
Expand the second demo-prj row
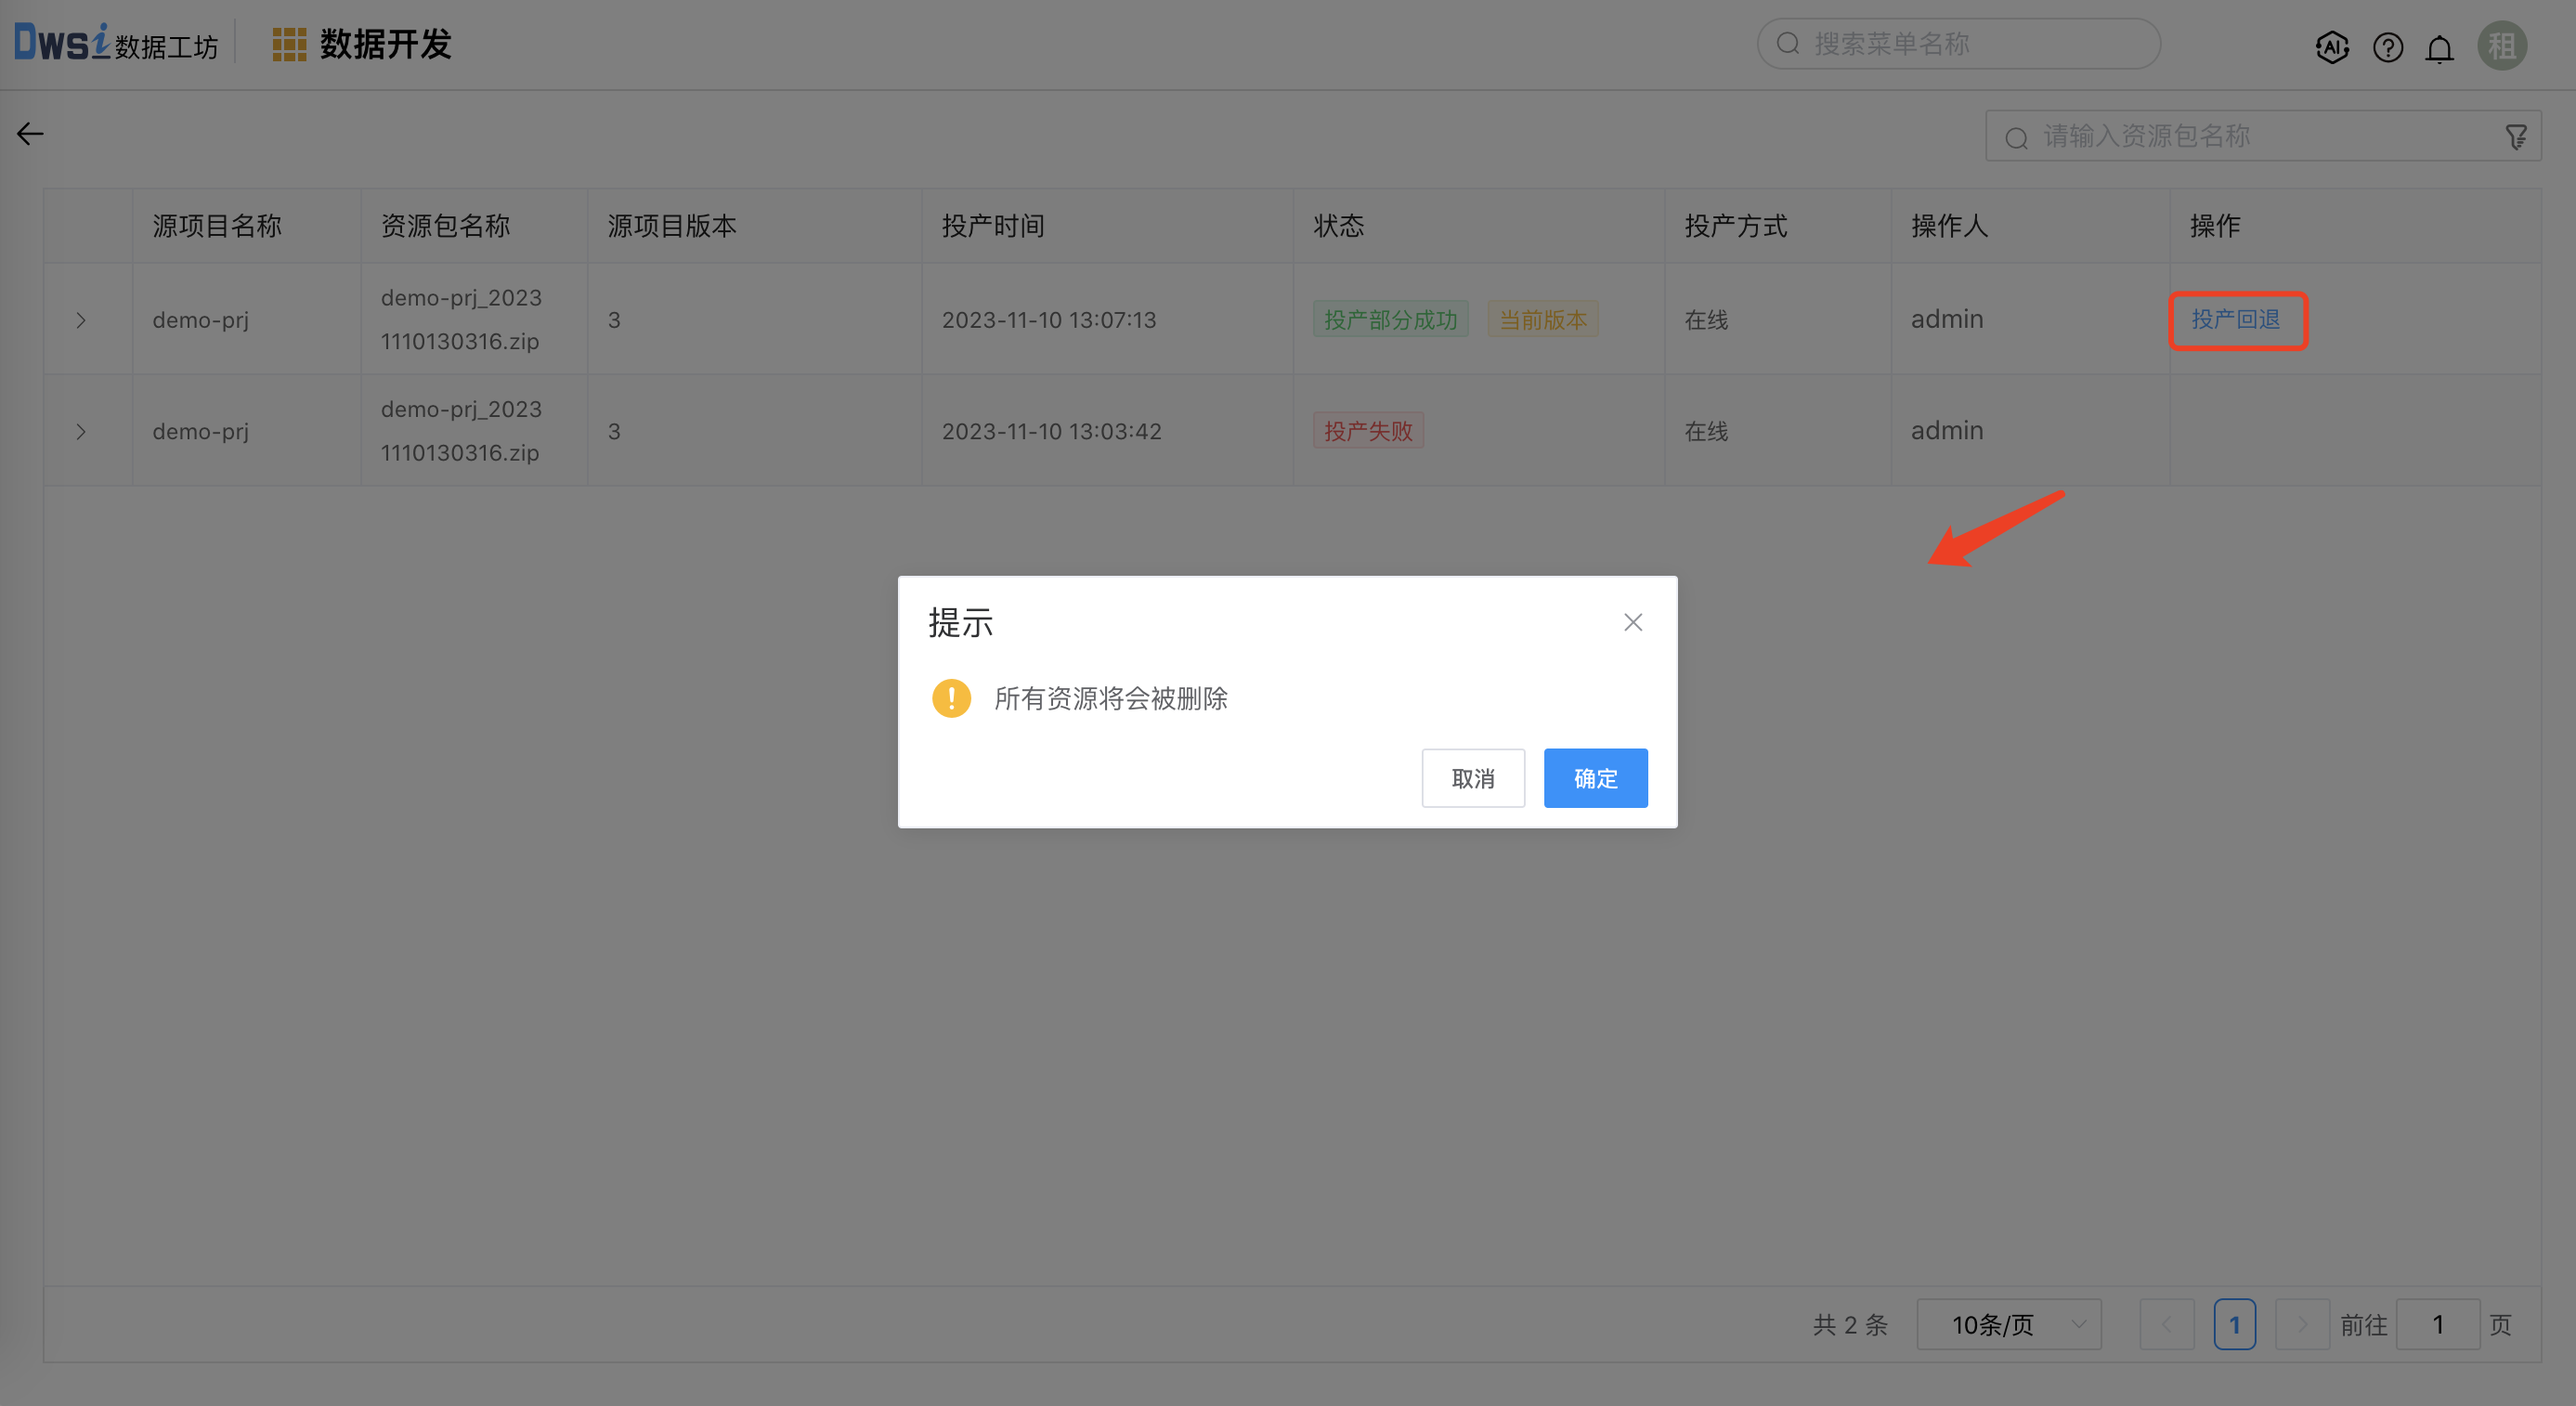81,432
